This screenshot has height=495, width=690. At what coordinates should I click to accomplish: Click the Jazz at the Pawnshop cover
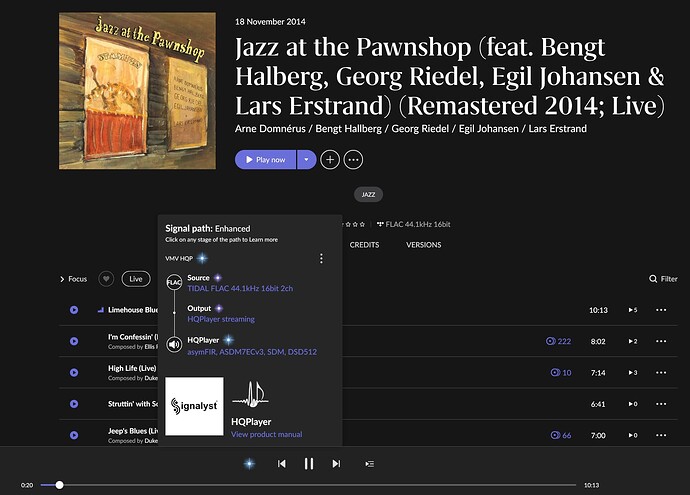click(x=137, y=91)
